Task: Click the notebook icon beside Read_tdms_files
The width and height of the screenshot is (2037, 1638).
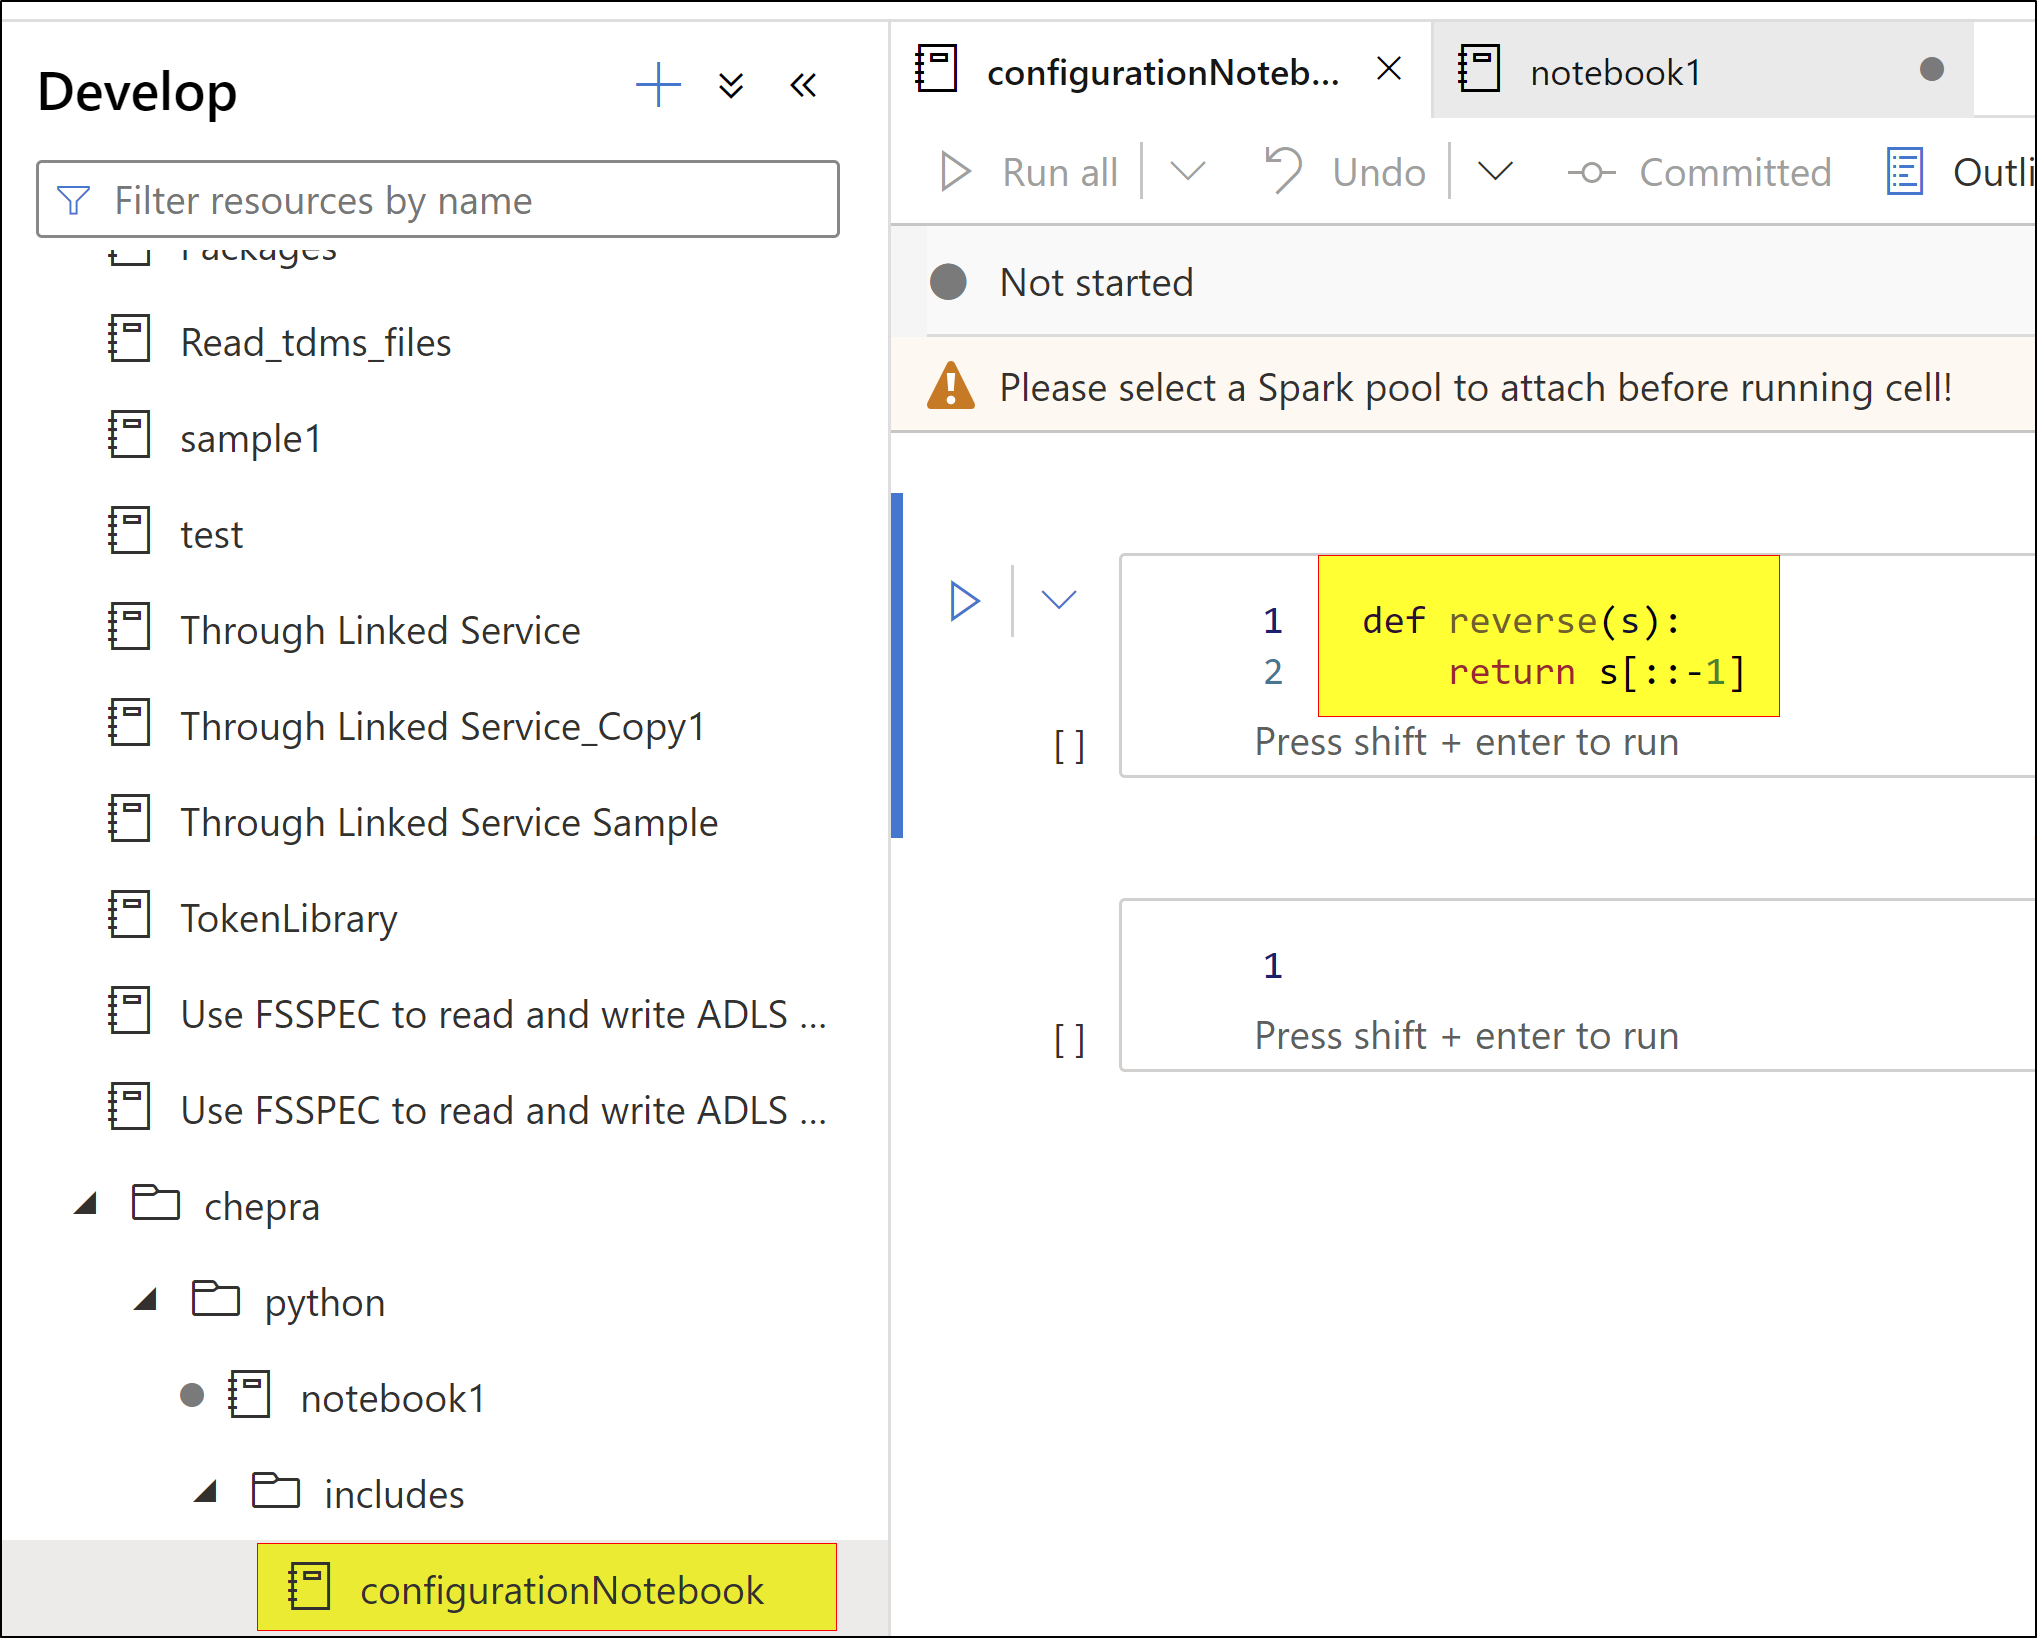Action: (x=129, y=340)
